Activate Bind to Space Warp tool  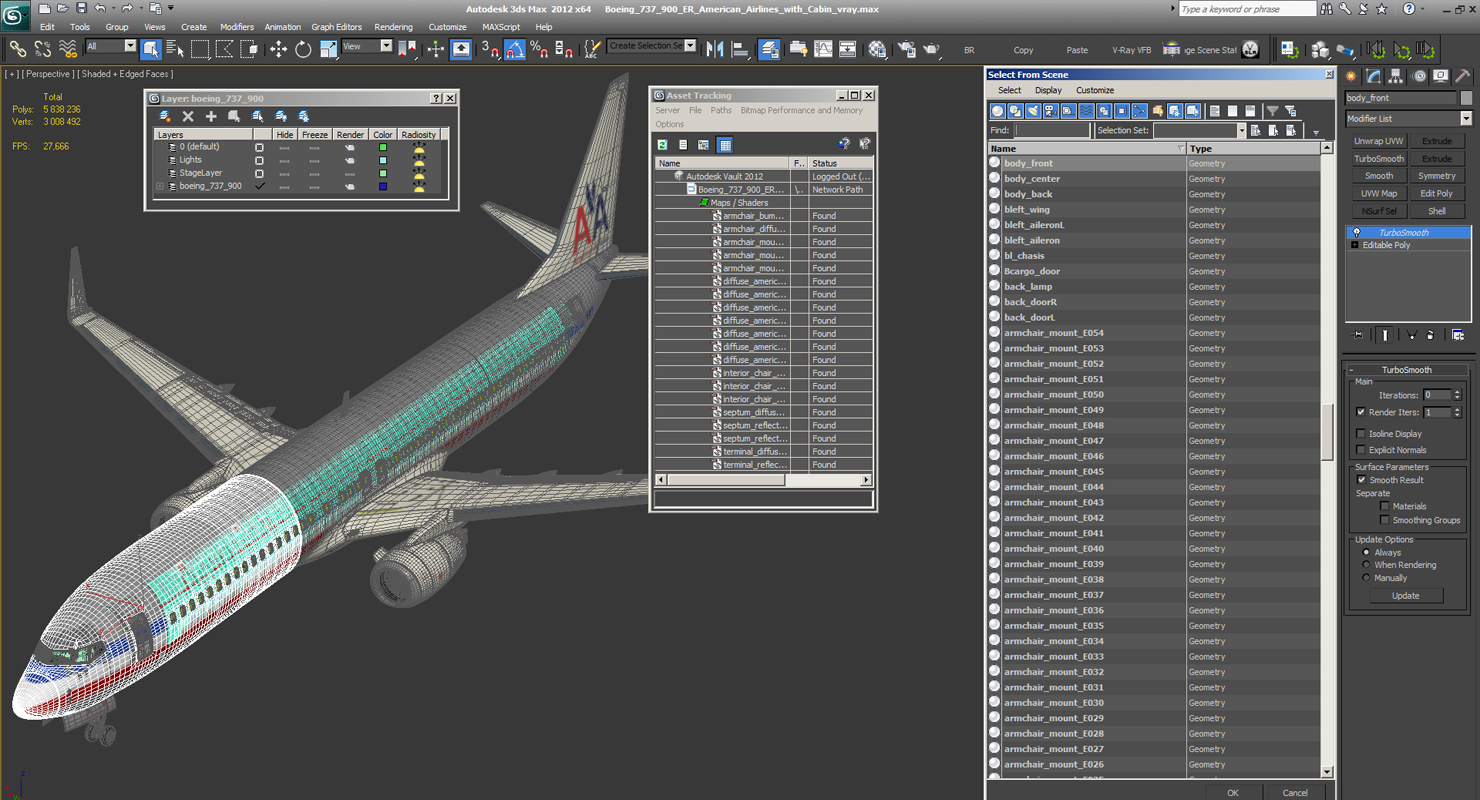pyautogui.click(x=68, y=49)
